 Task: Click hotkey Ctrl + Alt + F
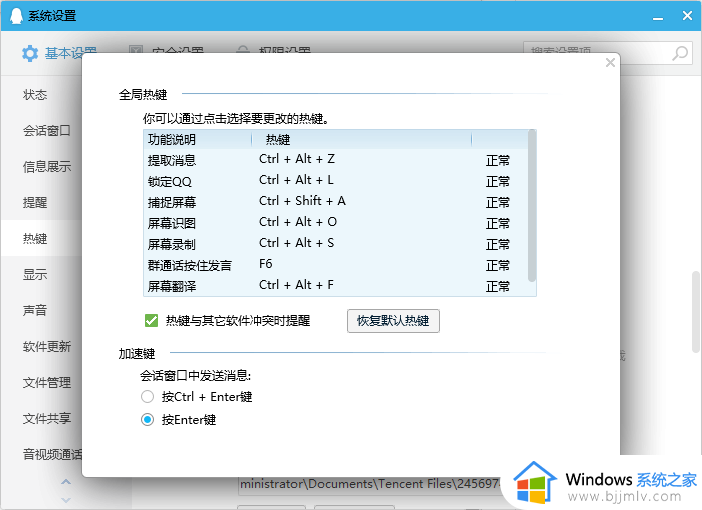pos(296,285)
